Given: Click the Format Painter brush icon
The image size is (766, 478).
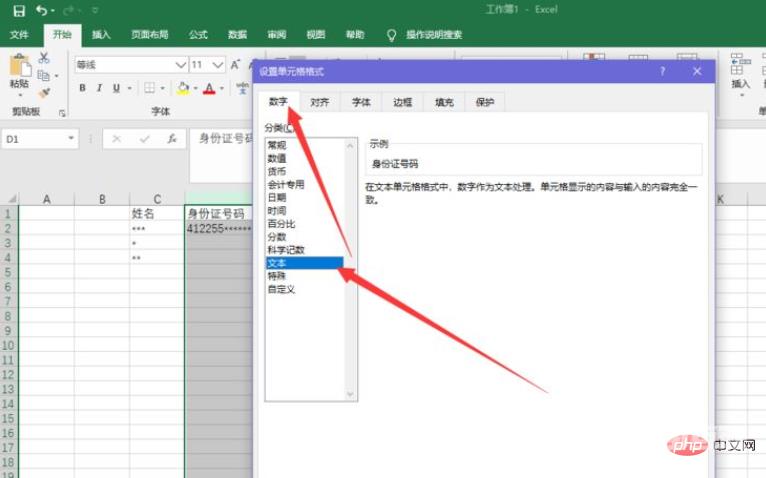Looking at the screenshot, I should 44,92.
